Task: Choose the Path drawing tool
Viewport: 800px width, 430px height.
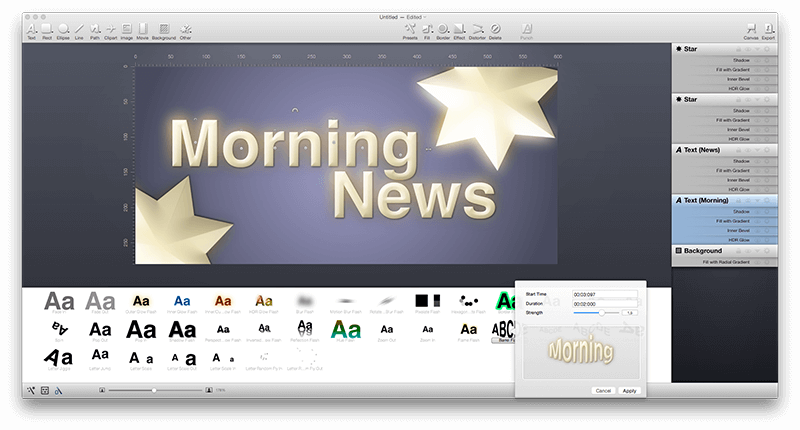Action: (95, 31)
